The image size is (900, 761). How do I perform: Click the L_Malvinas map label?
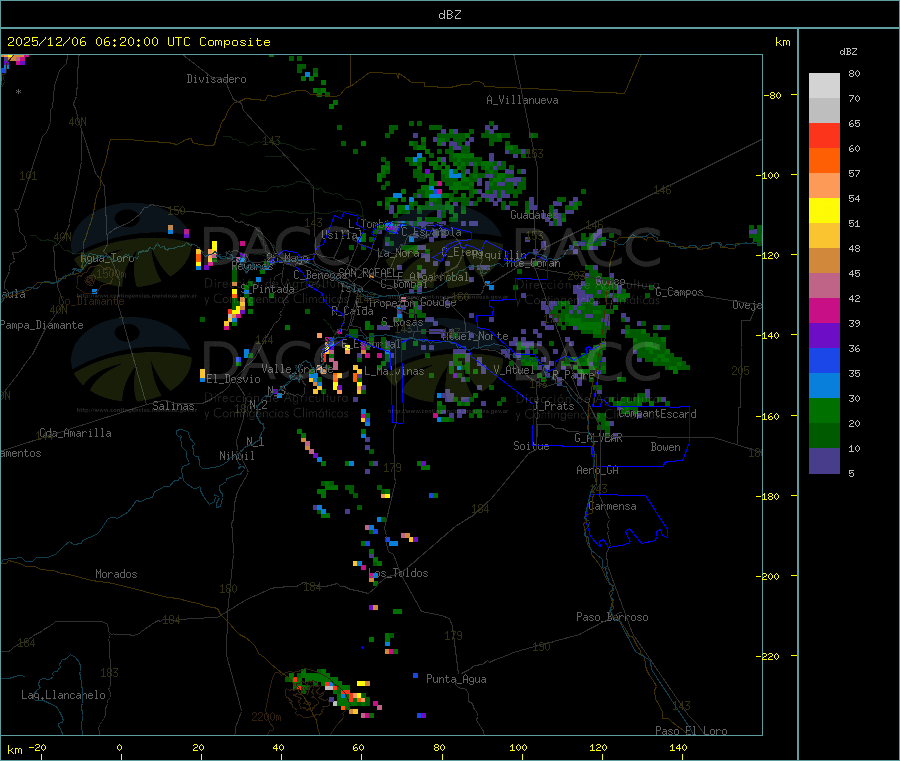pos(394,371)
